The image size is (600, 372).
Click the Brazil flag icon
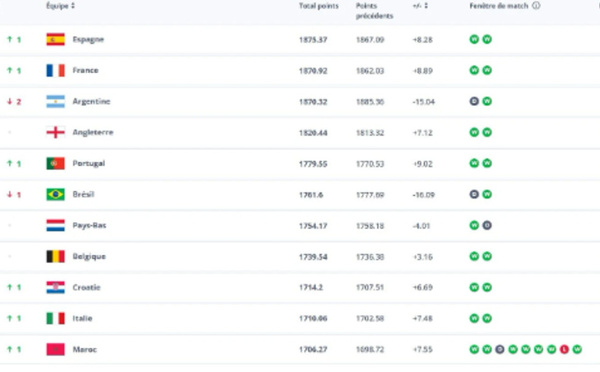click(55, 194)
